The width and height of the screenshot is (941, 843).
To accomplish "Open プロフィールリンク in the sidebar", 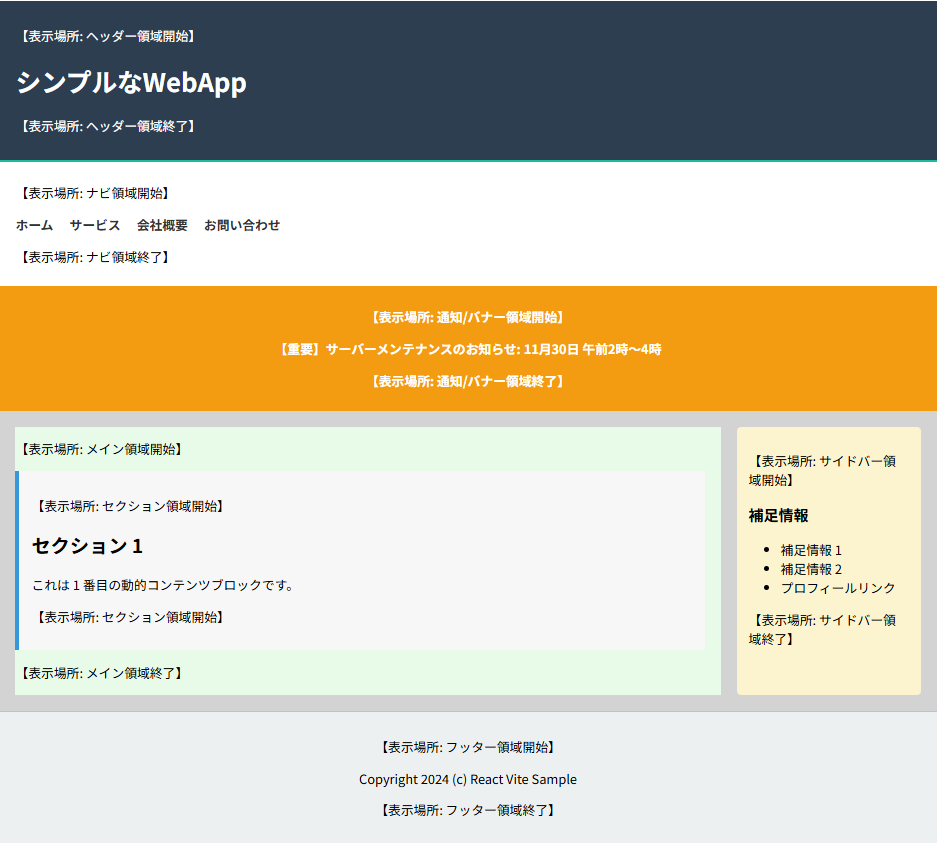I will coord(838,588).
